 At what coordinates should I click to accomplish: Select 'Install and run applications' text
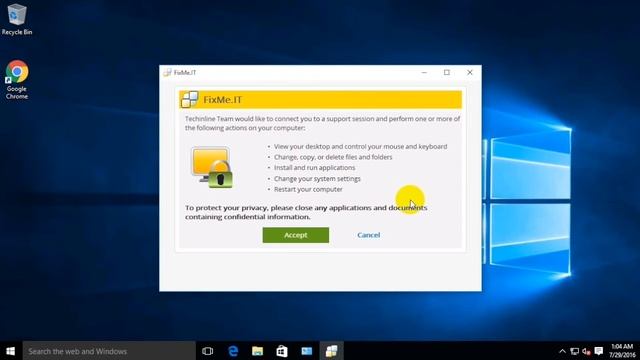pos(314,168)
